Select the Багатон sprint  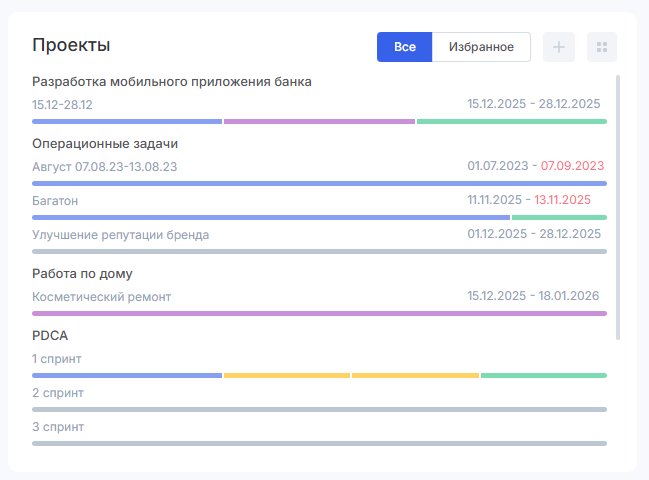point(55,201)
